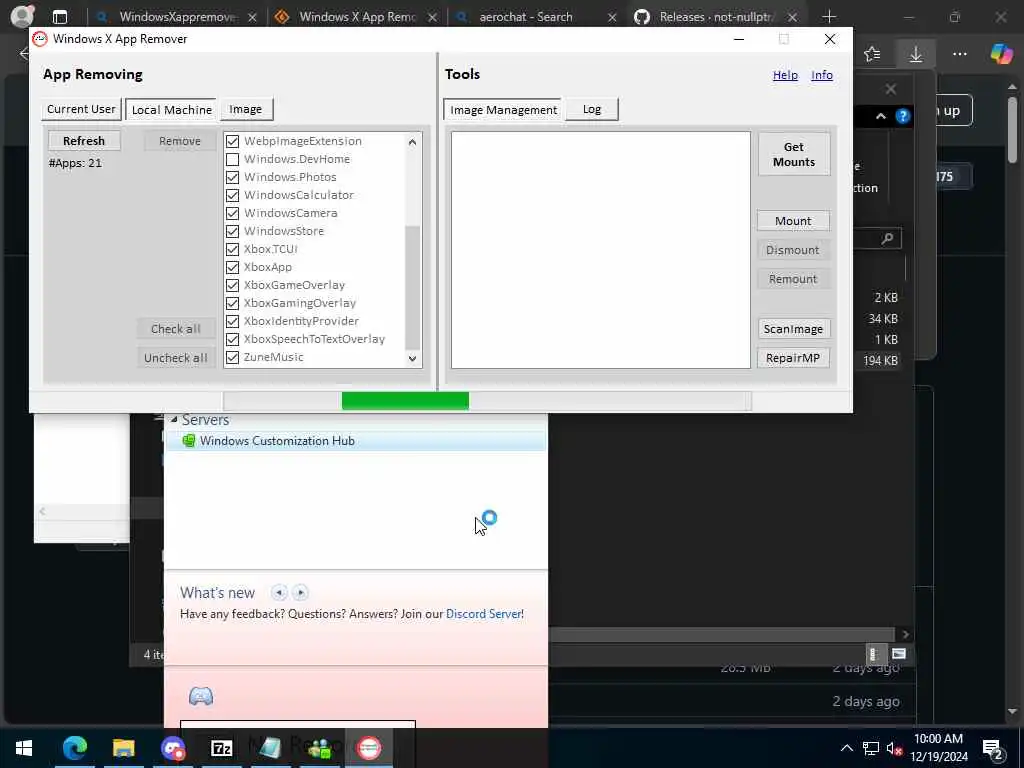Click the RepairMP button

pyautogui.click(x=793, y=358)
